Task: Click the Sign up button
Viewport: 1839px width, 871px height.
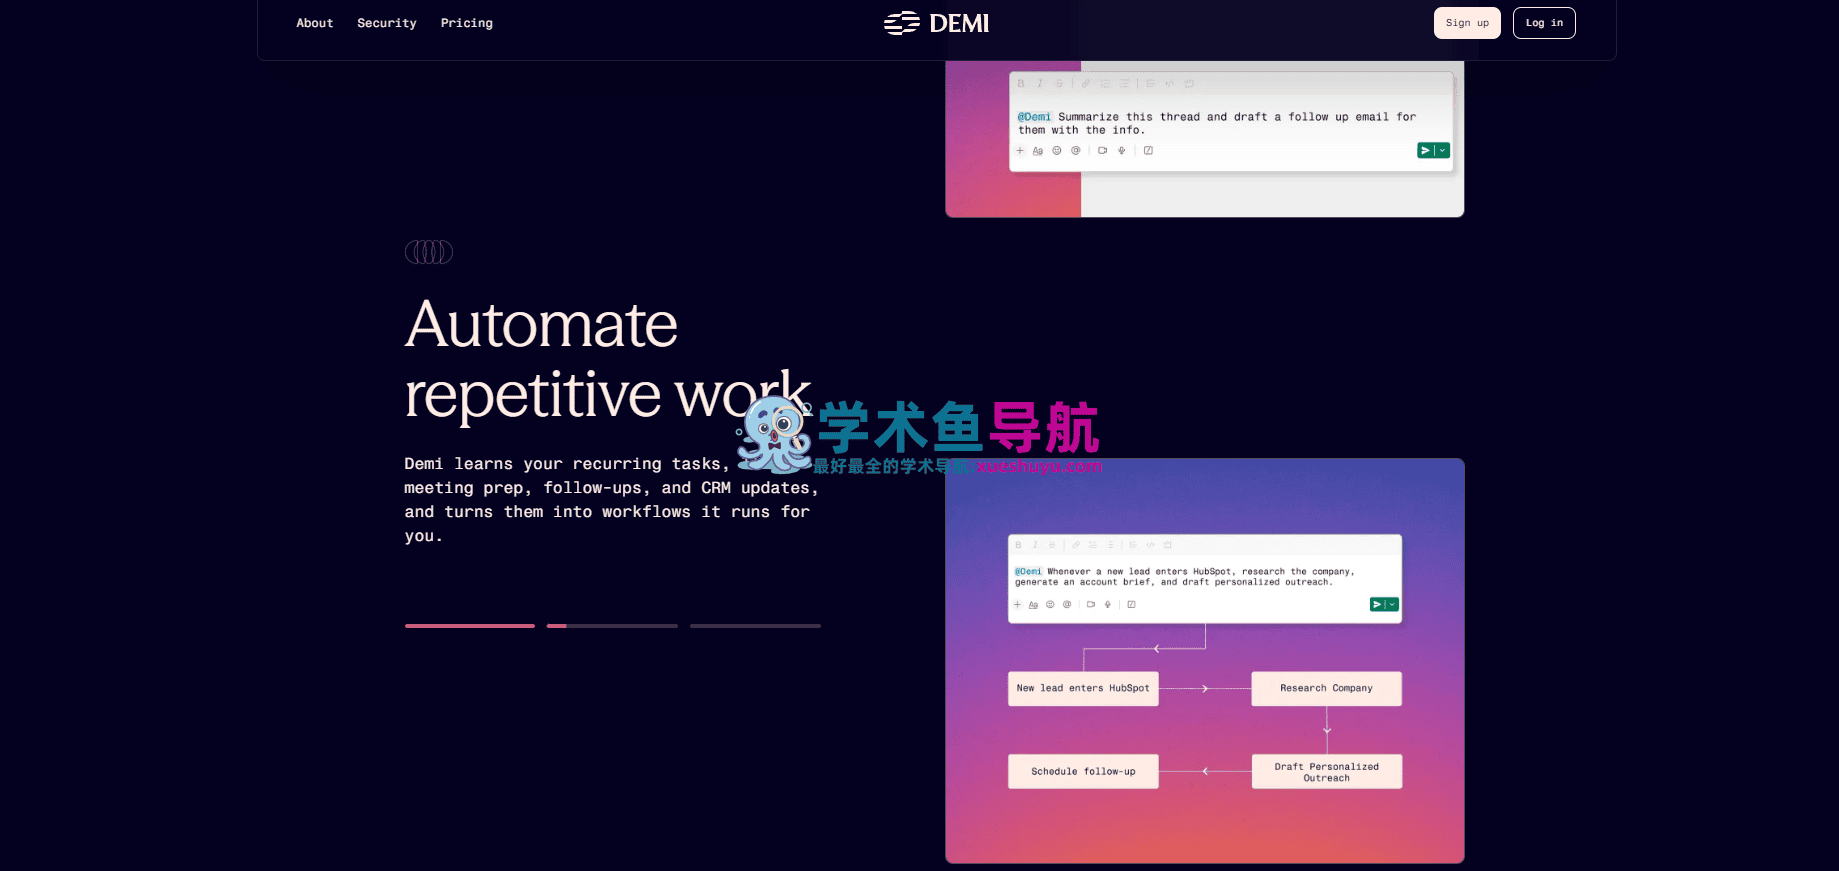Action: (1467, 23)
